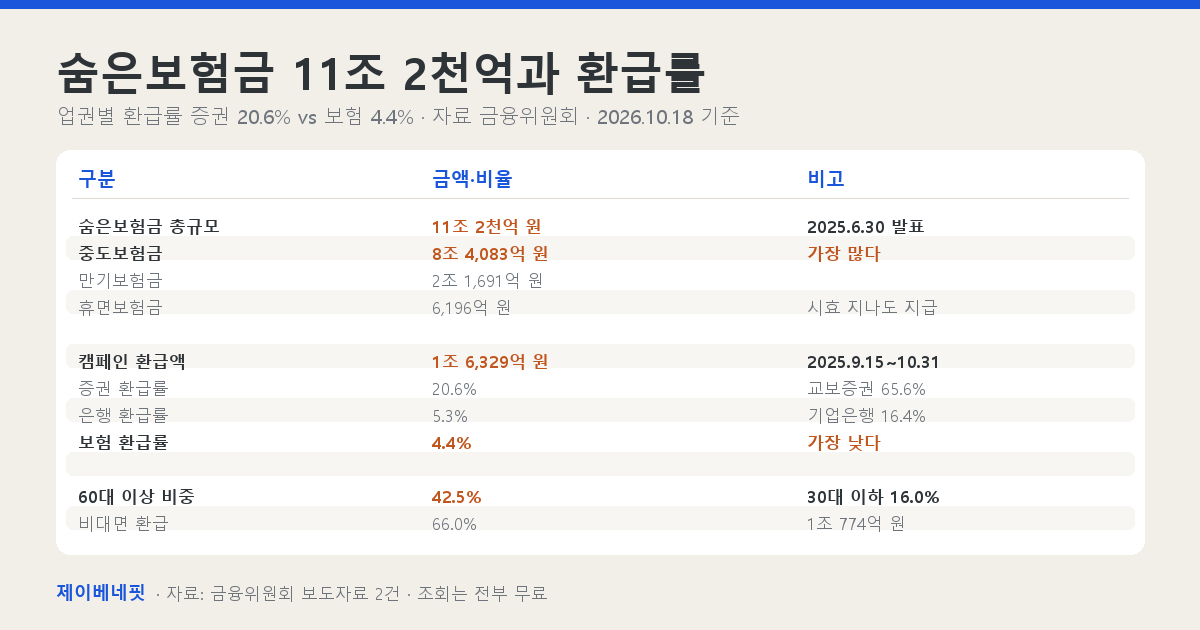Select the 증권 환급률 row label
1200x630 pixels.
pyautogui.click(x=123, y=388)
